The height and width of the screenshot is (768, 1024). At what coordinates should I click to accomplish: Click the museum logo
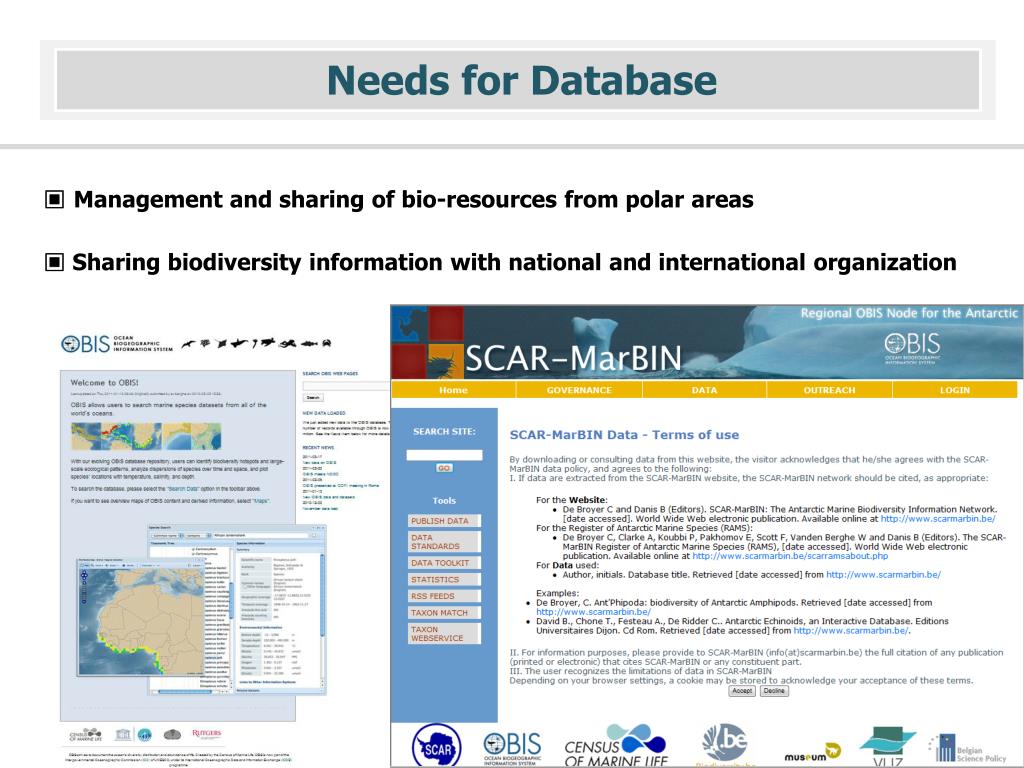tap(812, 754)
